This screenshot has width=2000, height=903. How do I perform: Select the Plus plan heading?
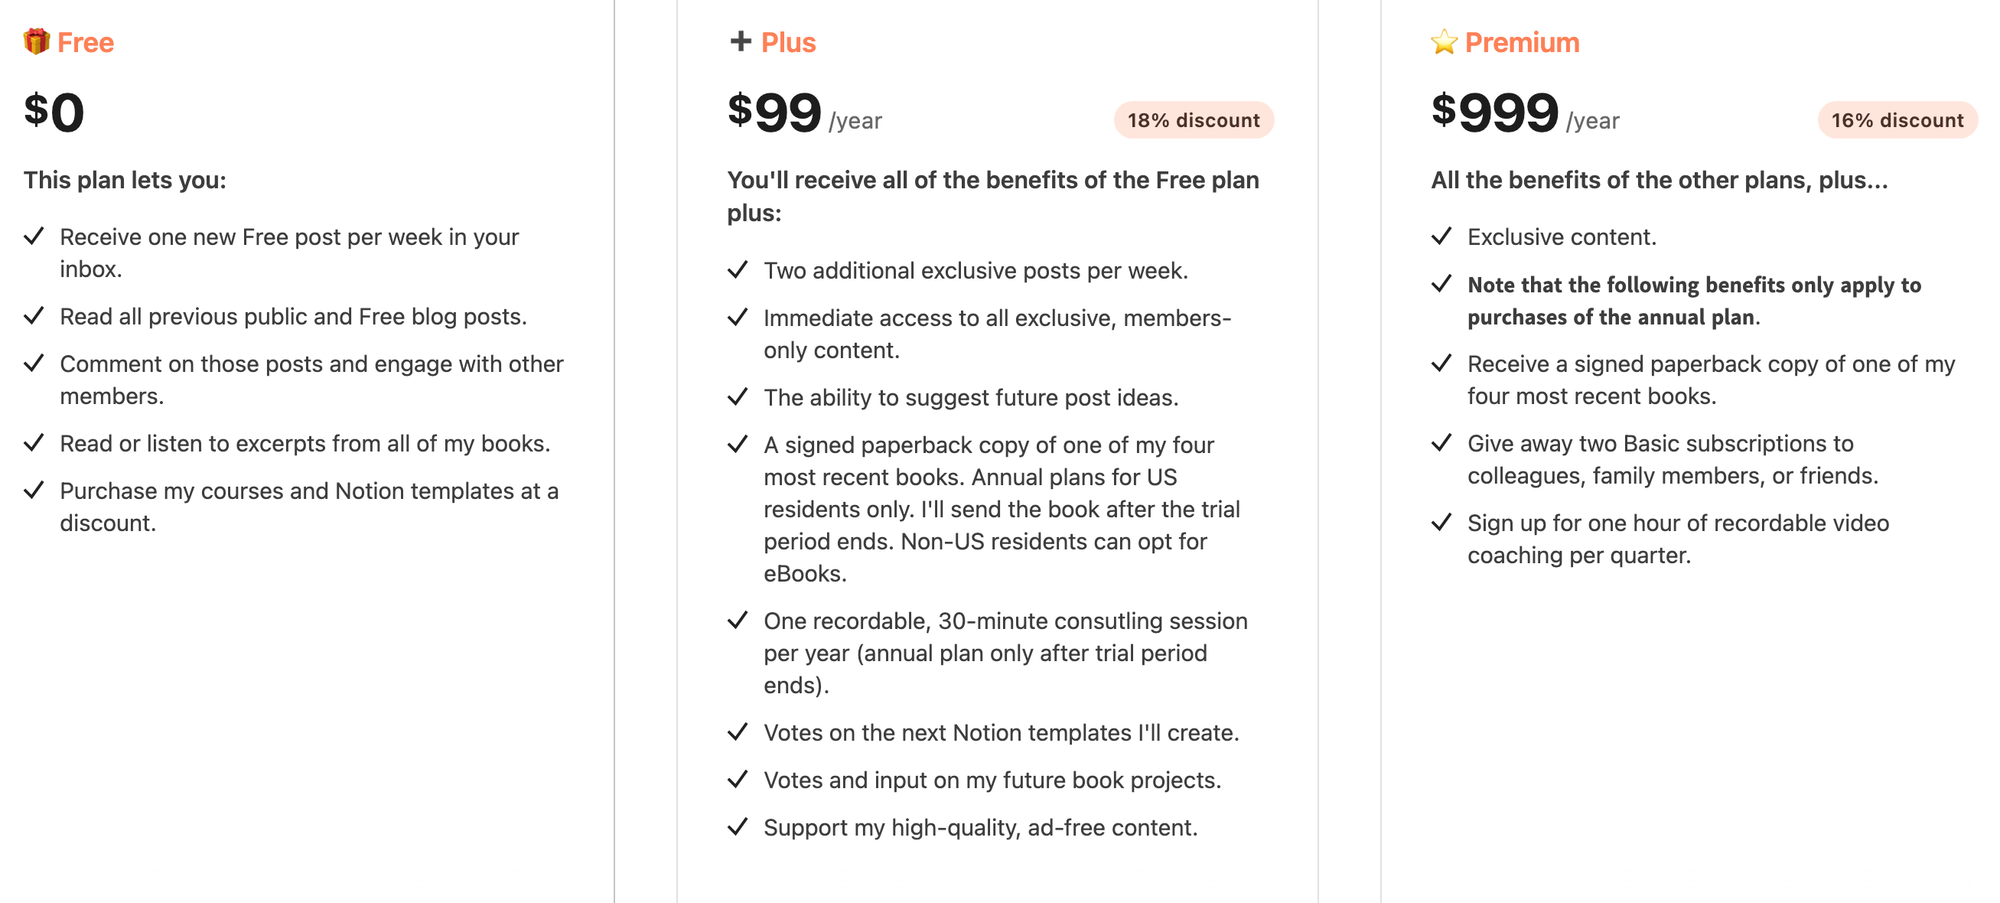point(788,42)
